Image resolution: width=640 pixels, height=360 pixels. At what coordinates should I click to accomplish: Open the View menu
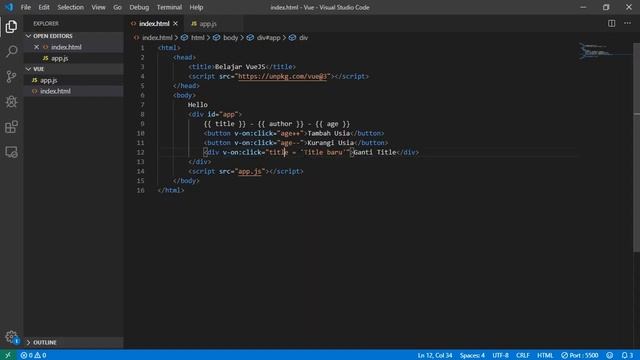pyautogui.click(x=98, y=7)
